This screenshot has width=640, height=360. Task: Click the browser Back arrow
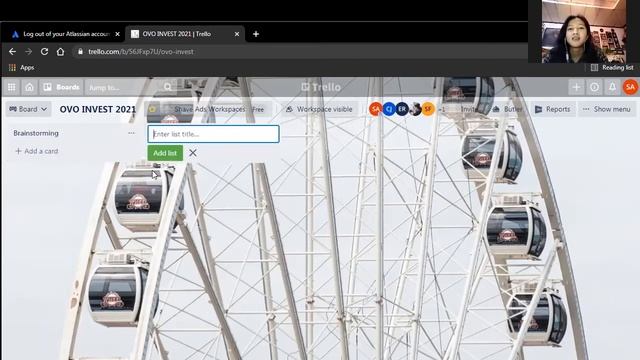(12, 52)
